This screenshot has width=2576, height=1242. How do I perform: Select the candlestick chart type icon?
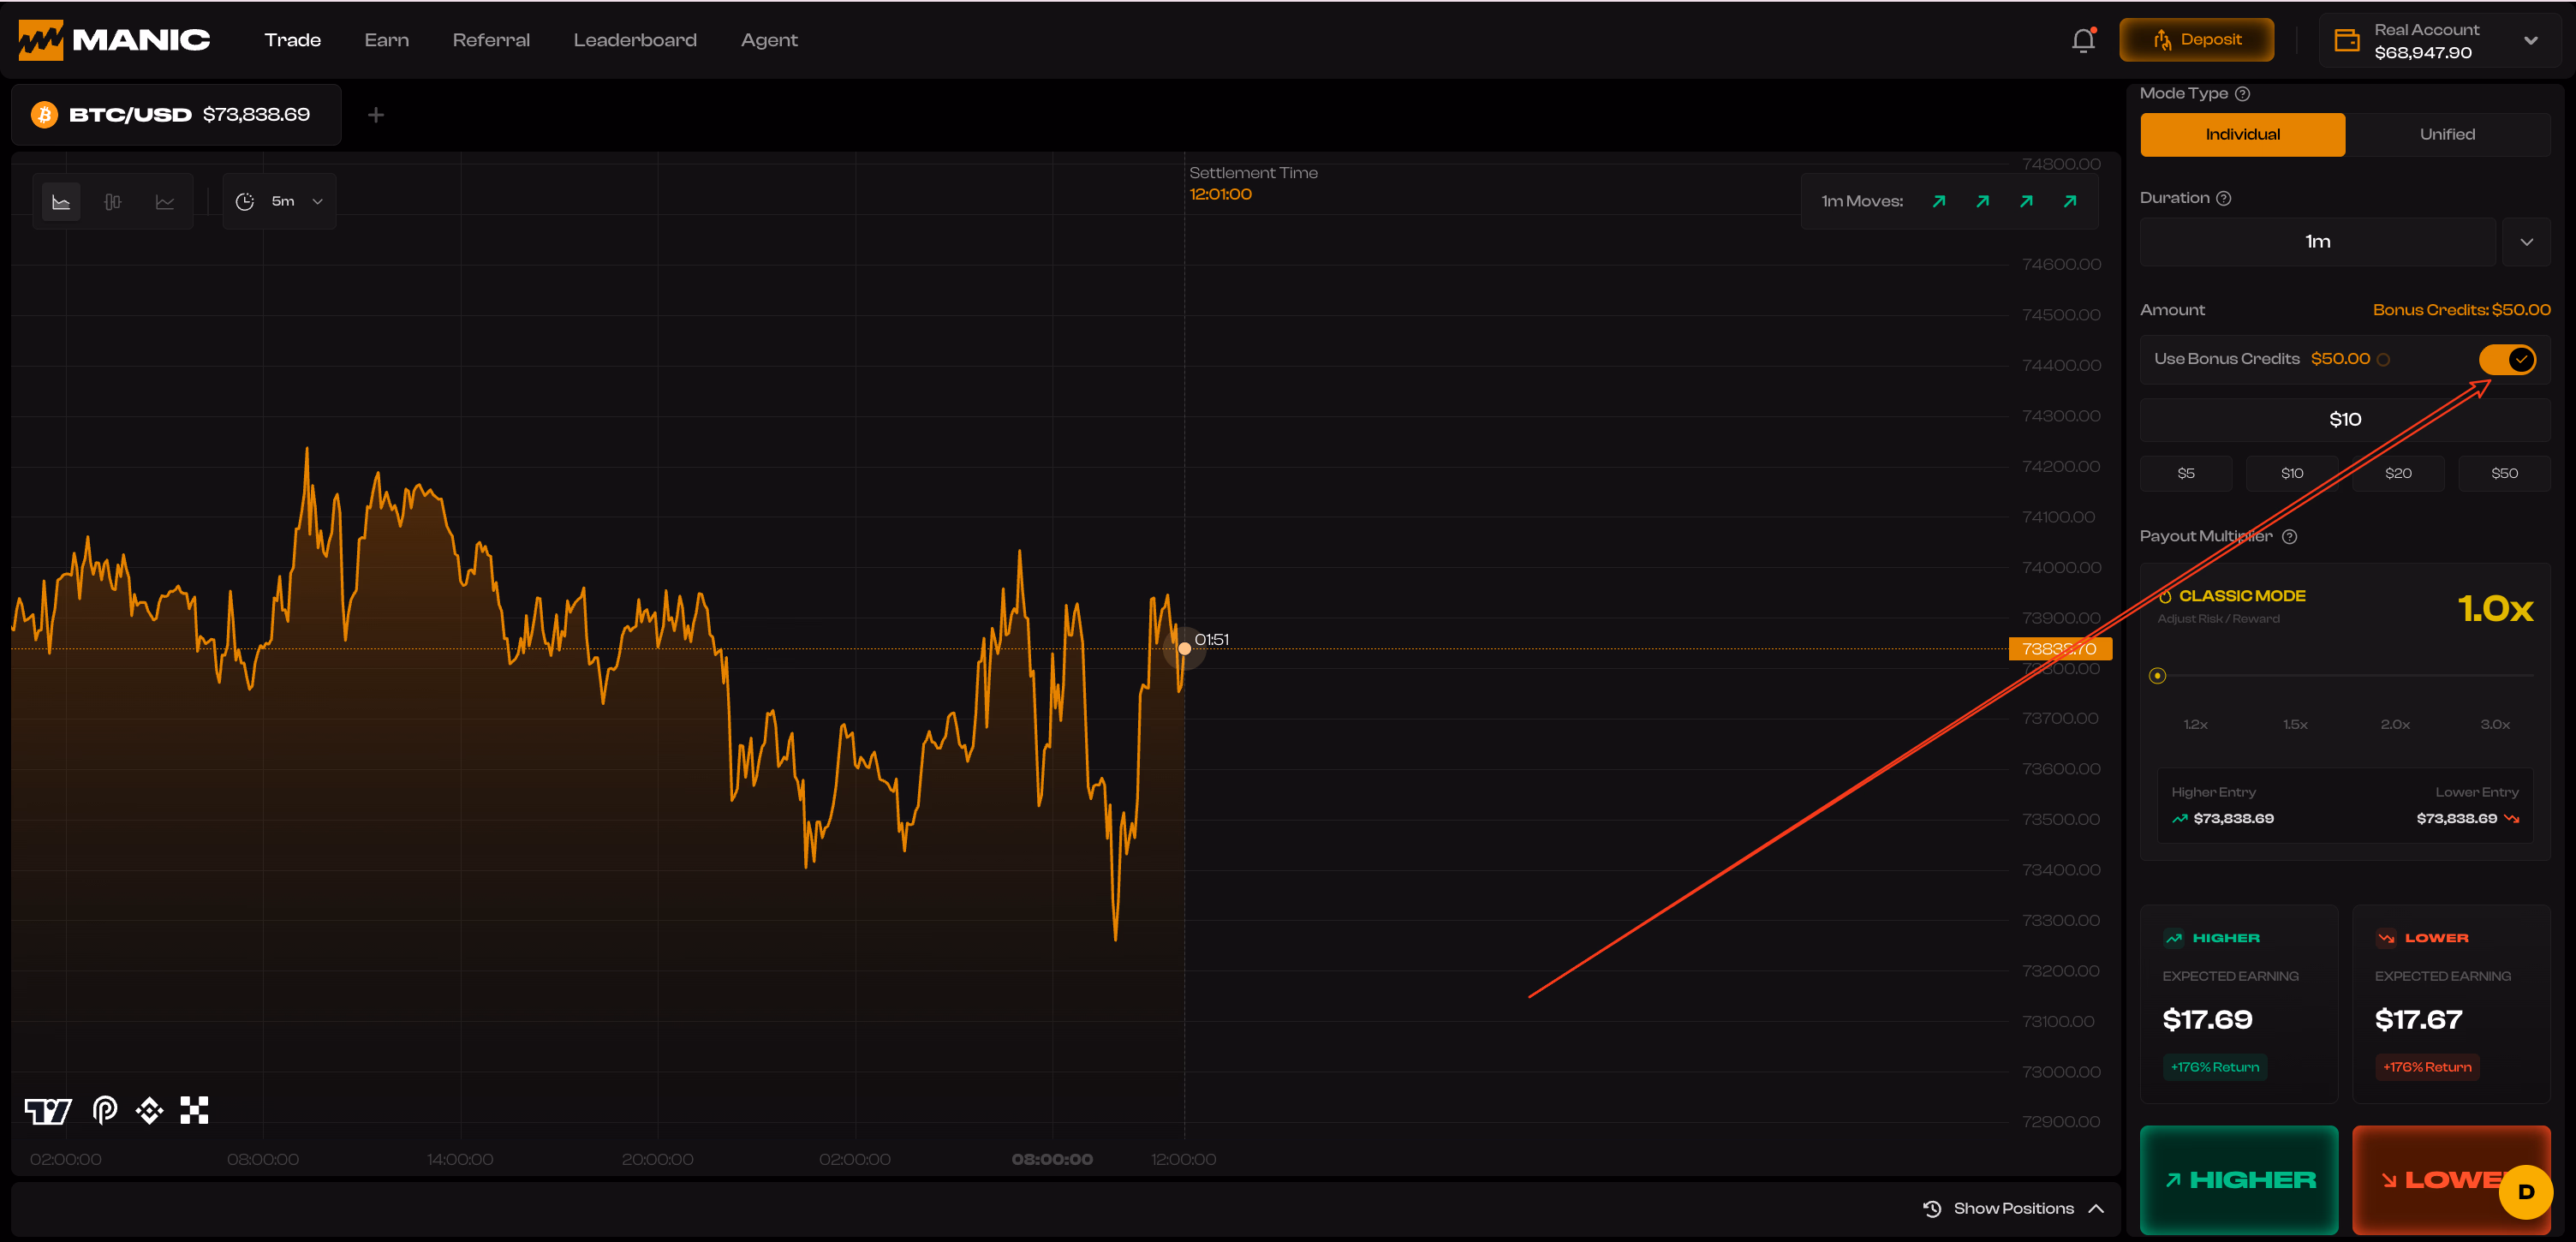[x=113, y=202]
